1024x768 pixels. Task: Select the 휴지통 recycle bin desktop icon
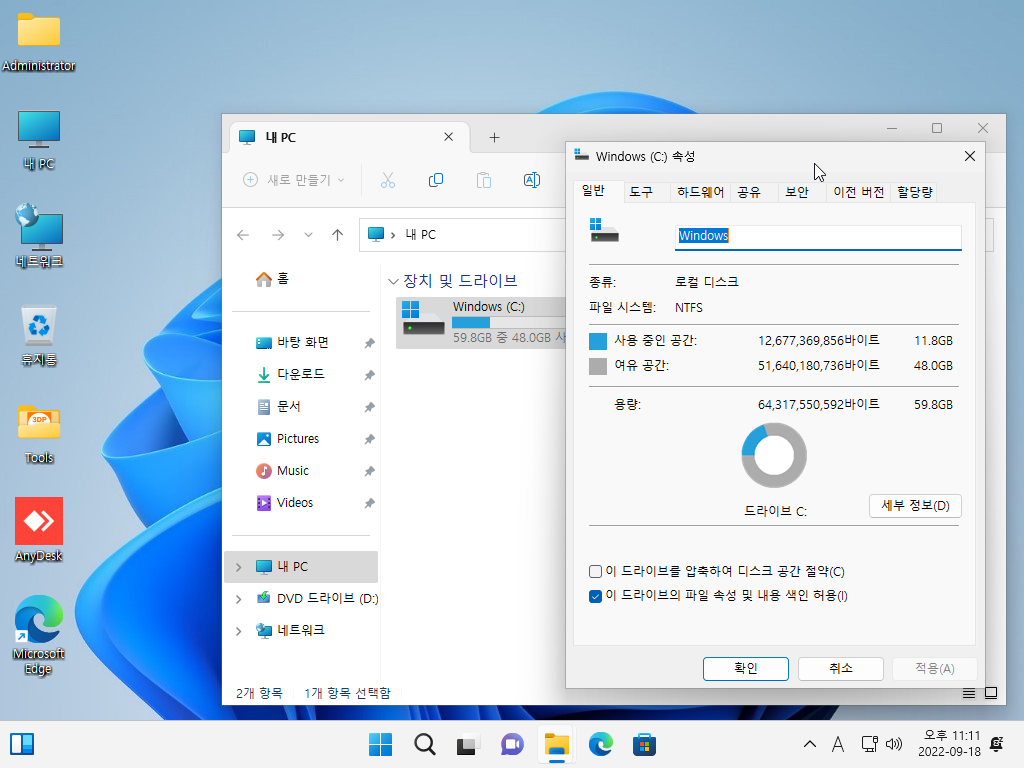tap(39, 336)
